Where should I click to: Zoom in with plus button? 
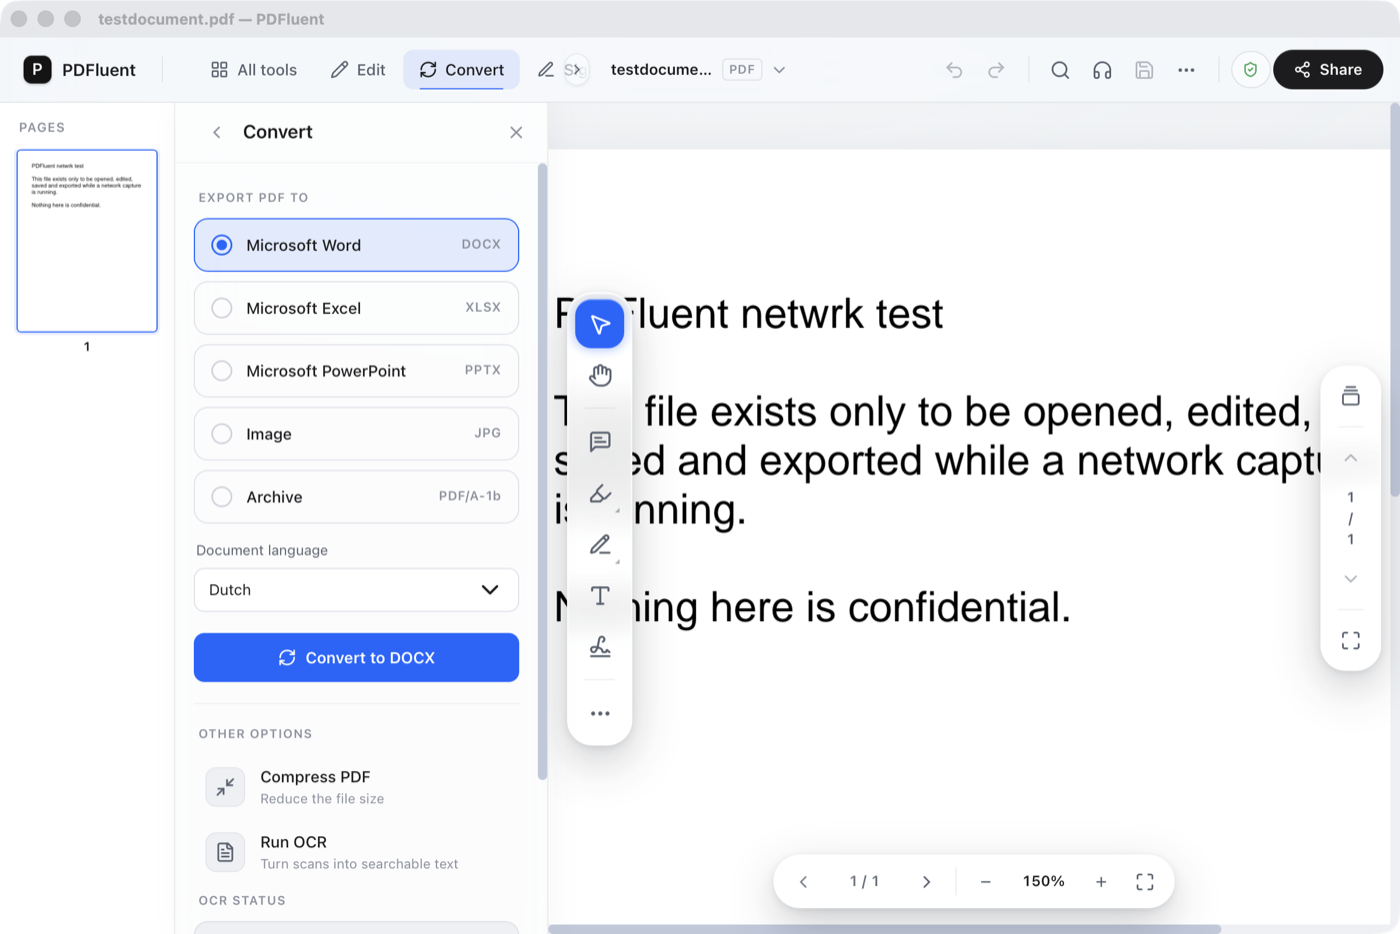(1101, 882)
